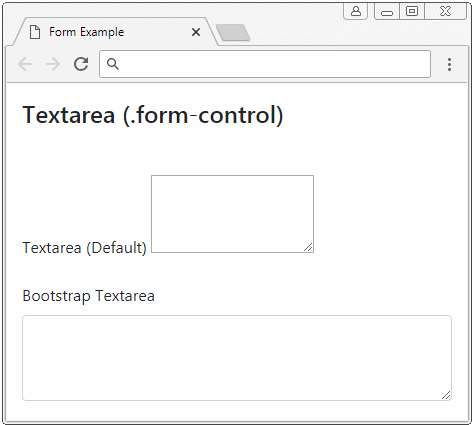Open the three-dot browser menu
The width and height of the screenshot is (473, 425).
449,64
